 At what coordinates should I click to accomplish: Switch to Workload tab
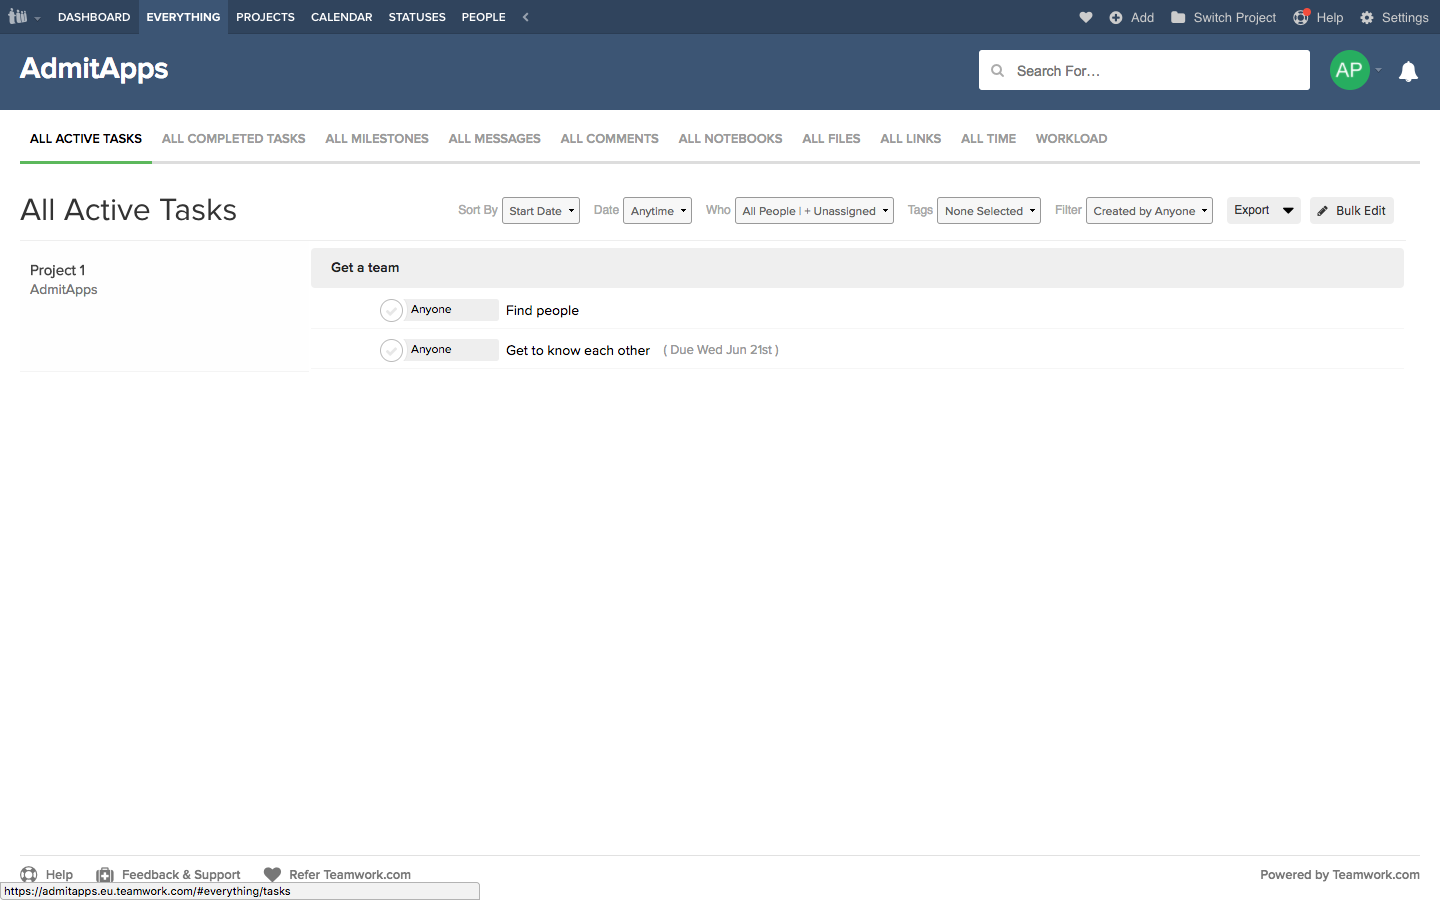1072,139
